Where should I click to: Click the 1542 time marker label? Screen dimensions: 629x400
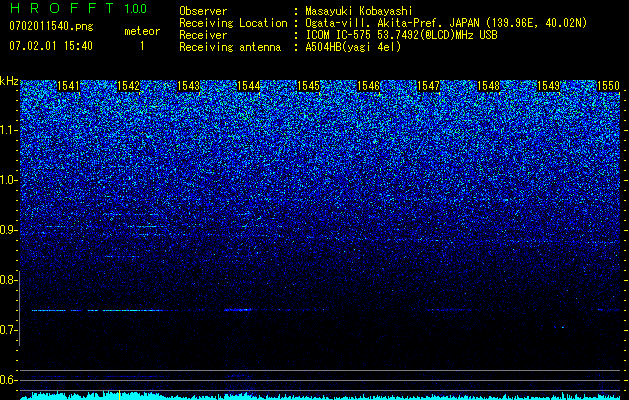pyautogui.click(x=128, y=86)
